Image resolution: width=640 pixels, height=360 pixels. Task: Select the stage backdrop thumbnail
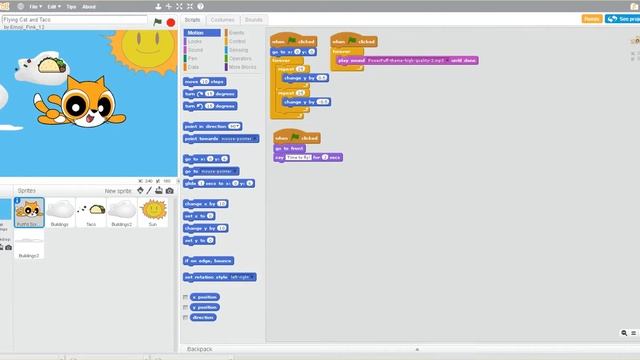(x=5, y=209)
